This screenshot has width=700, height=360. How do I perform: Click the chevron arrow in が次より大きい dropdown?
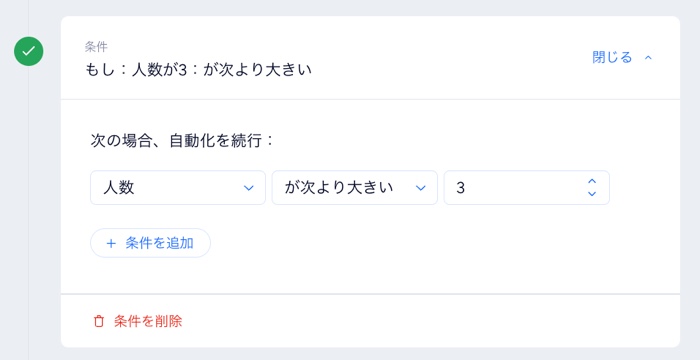click(421, 188)
